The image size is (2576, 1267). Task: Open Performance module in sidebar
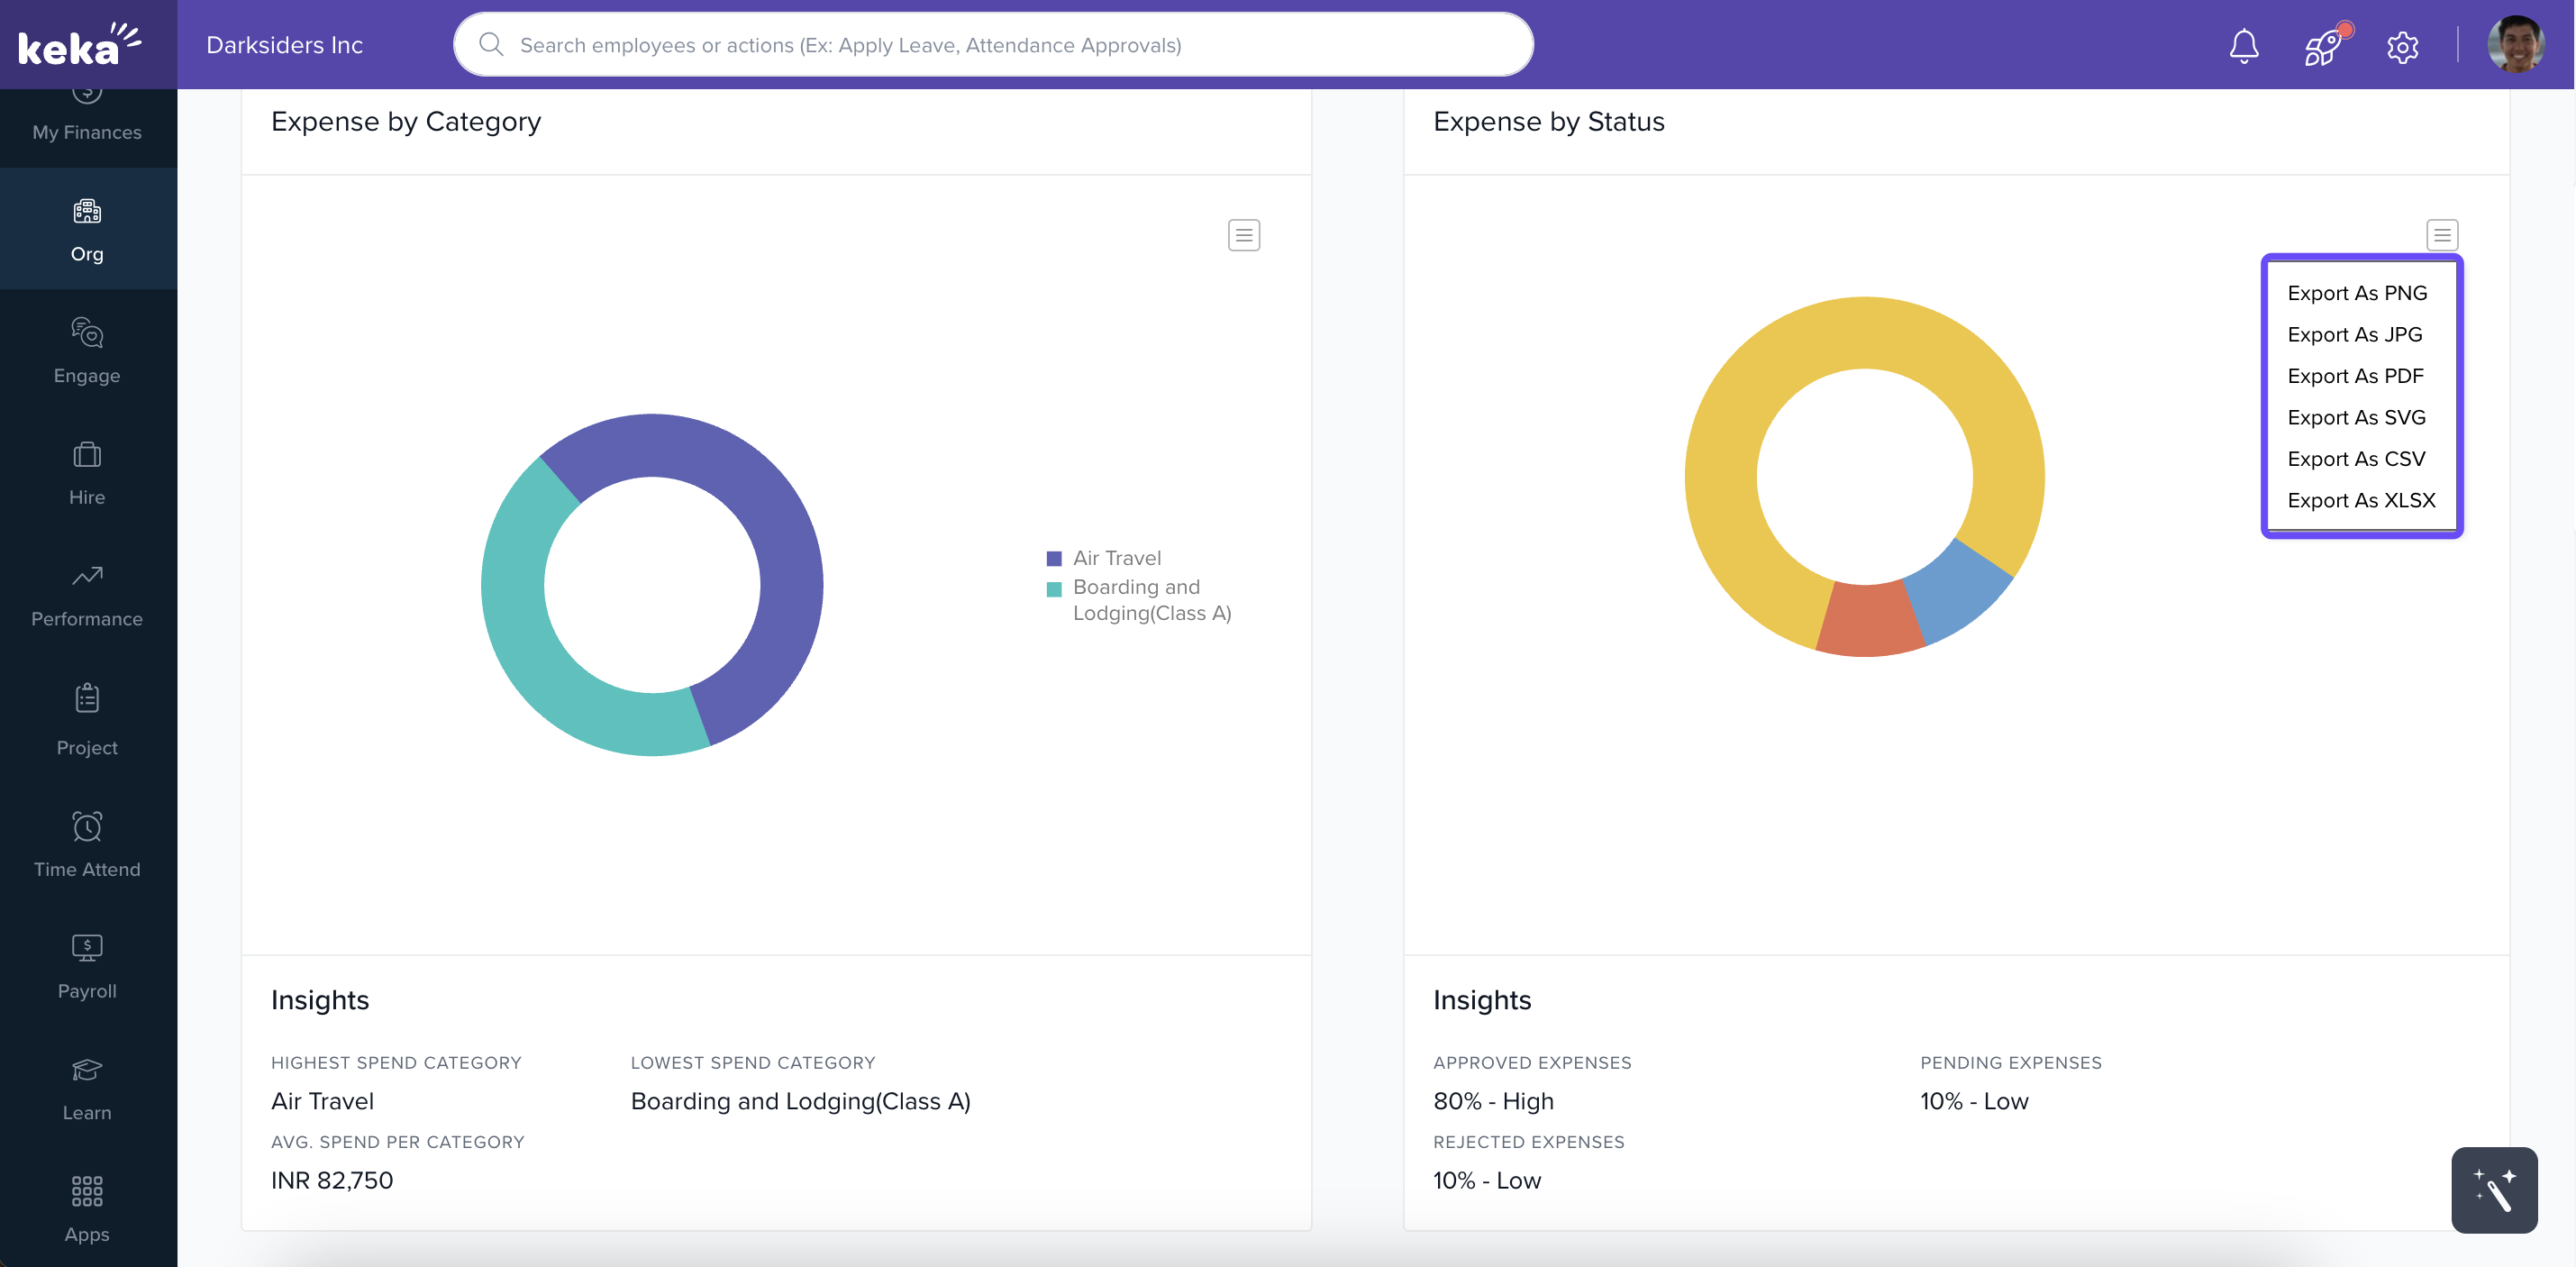pyautogui.click(x=87, y=594)
